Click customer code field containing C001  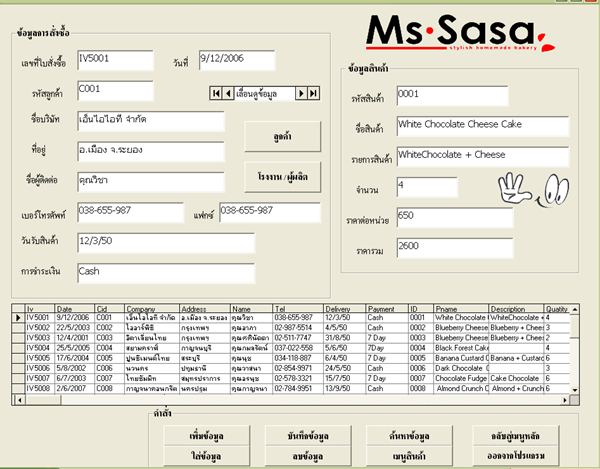pos(115,91)
